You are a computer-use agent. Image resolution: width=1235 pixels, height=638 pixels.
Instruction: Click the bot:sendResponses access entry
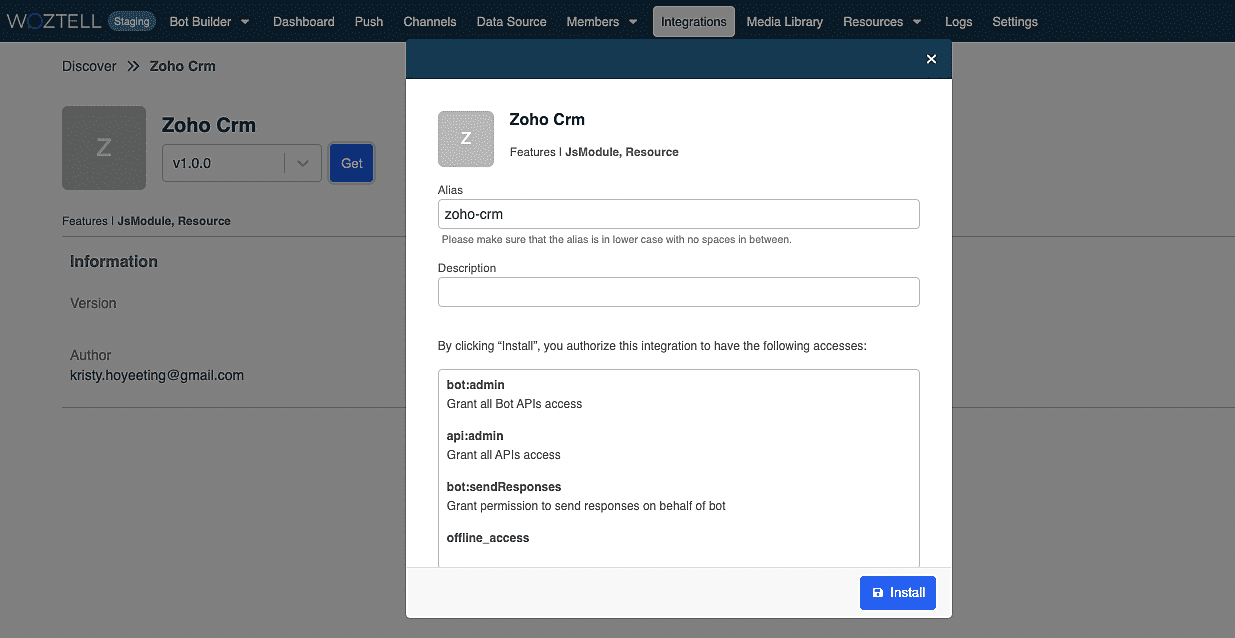coord(504,487)
